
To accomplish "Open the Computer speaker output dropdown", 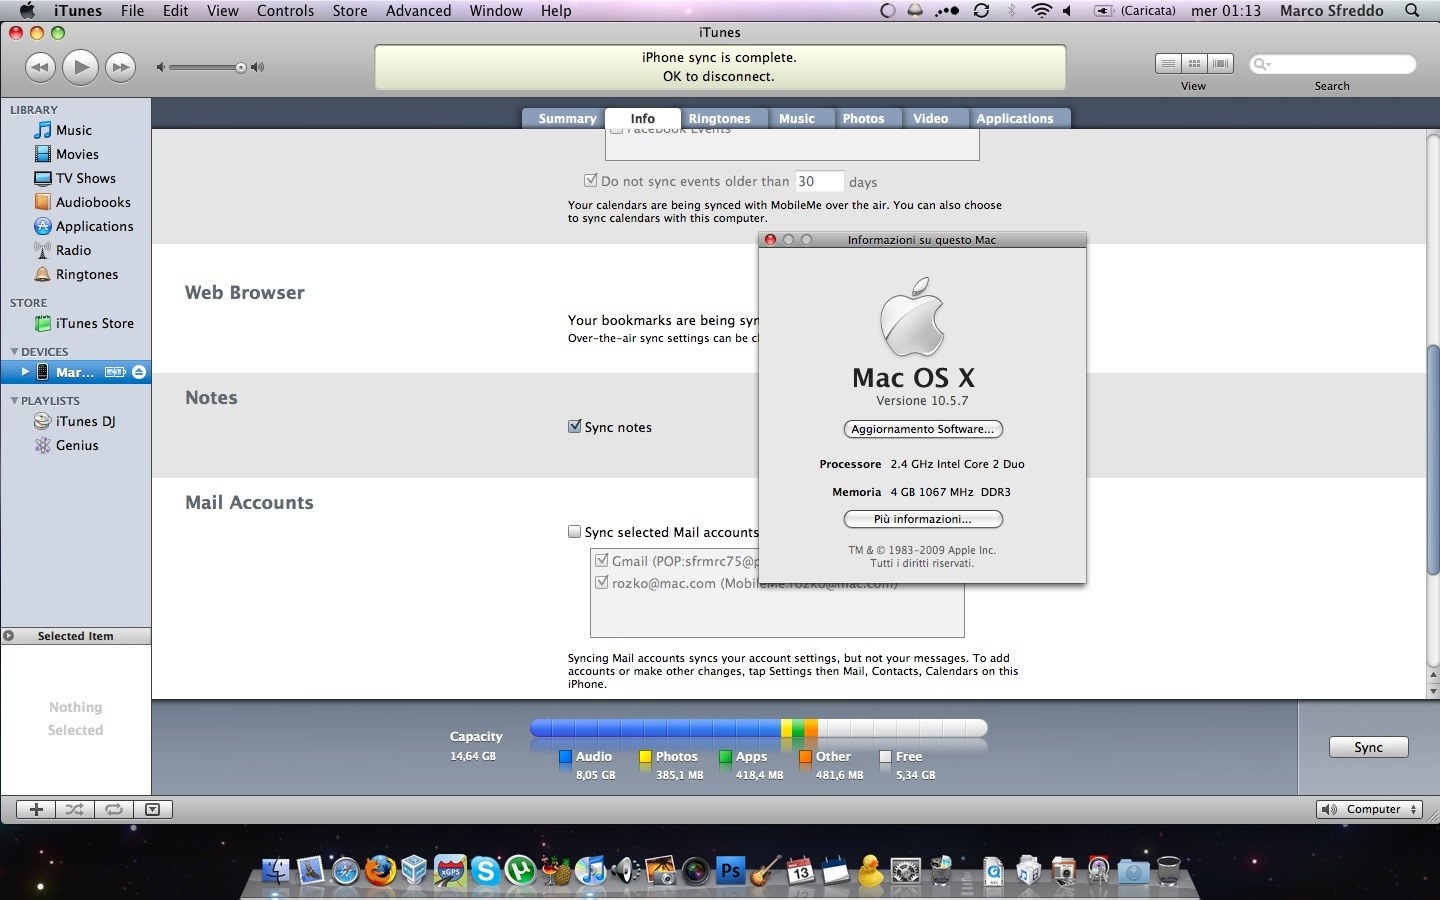I will (1369, 809).
